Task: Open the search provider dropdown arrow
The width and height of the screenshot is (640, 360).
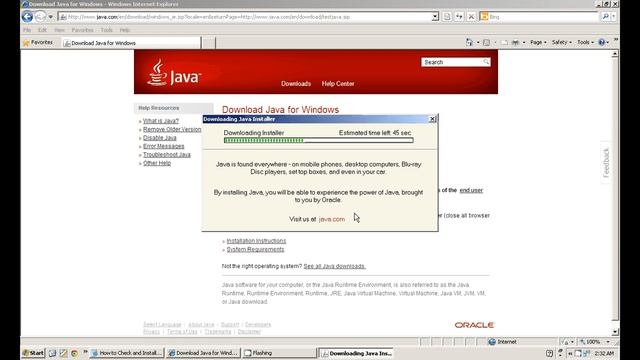Action: 613,17
